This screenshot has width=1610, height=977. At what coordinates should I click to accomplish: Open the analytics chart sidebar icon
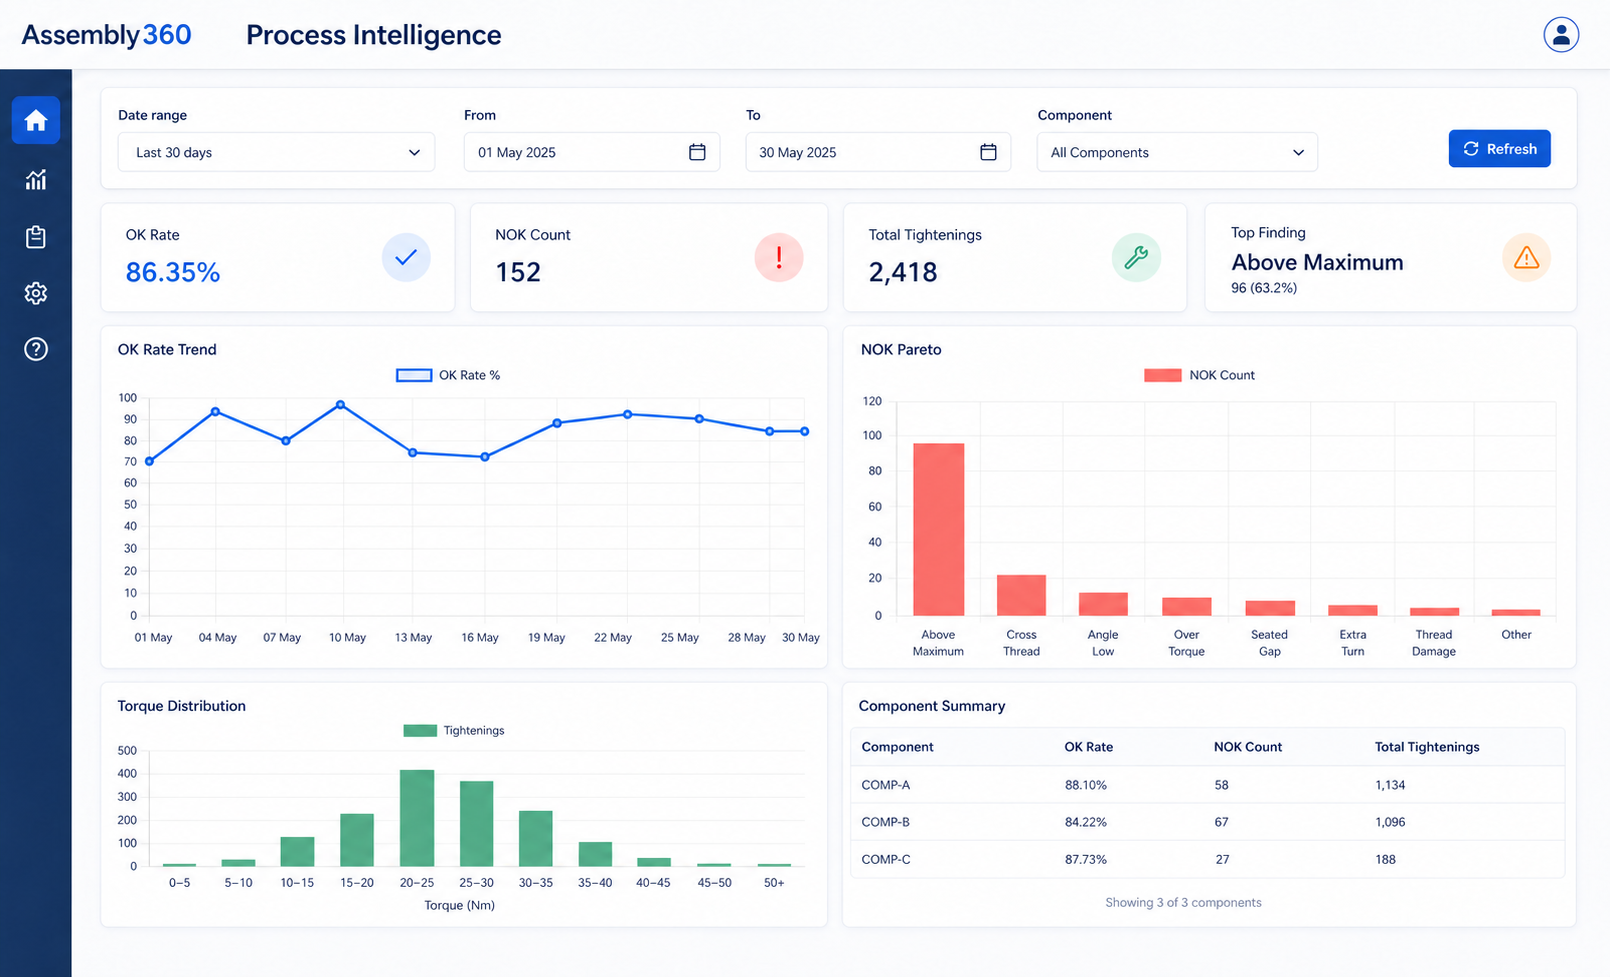pyautogui.click(x=36, y=180)
